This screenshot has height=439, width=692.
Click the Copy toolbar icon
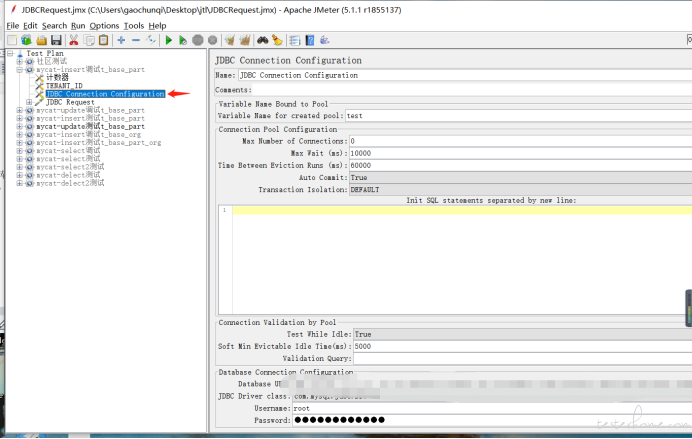[x=89, y=40]
